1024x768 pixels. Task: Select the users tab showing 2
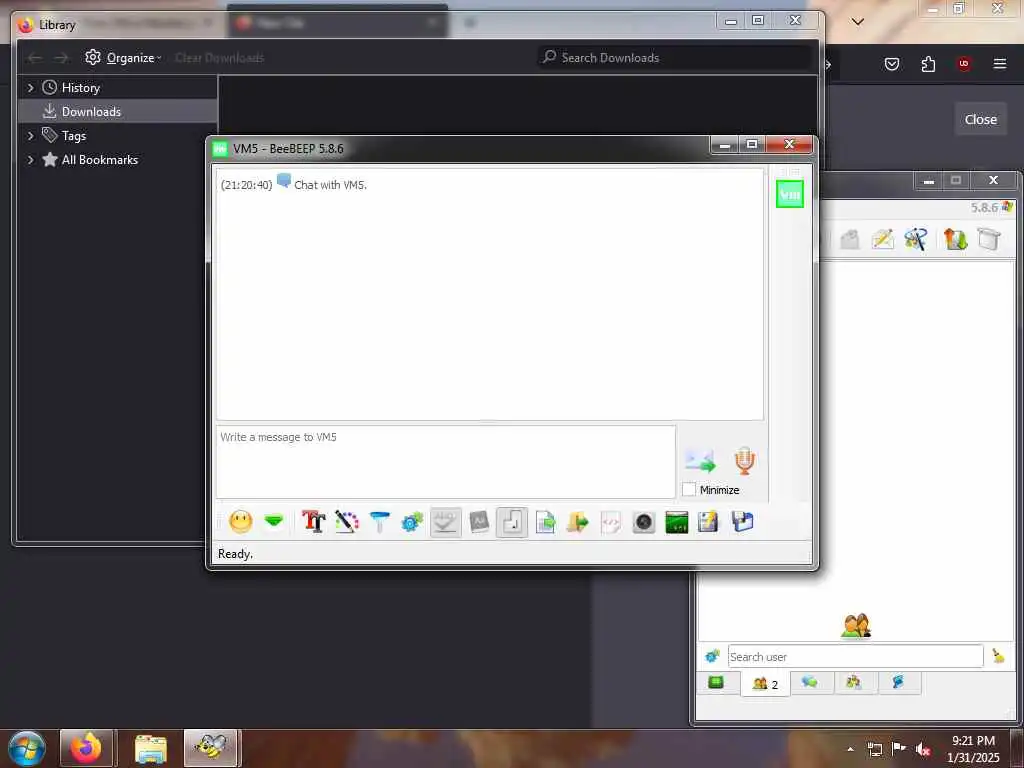point(765,684)
